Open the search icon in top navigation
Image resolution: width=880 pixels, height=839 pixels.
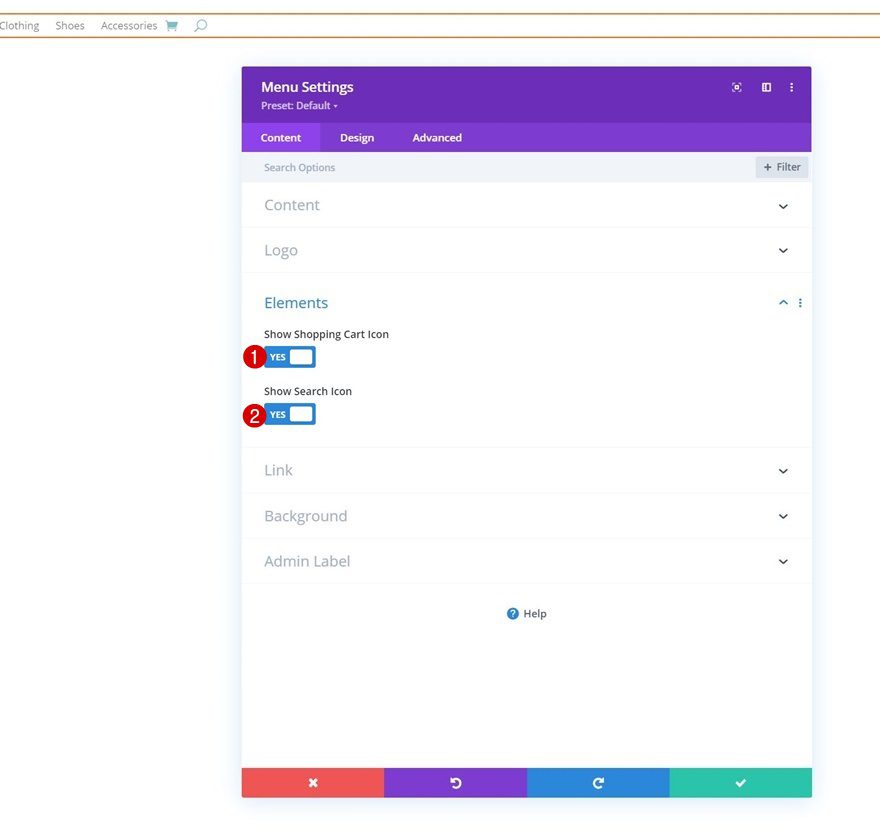[200, 25]
